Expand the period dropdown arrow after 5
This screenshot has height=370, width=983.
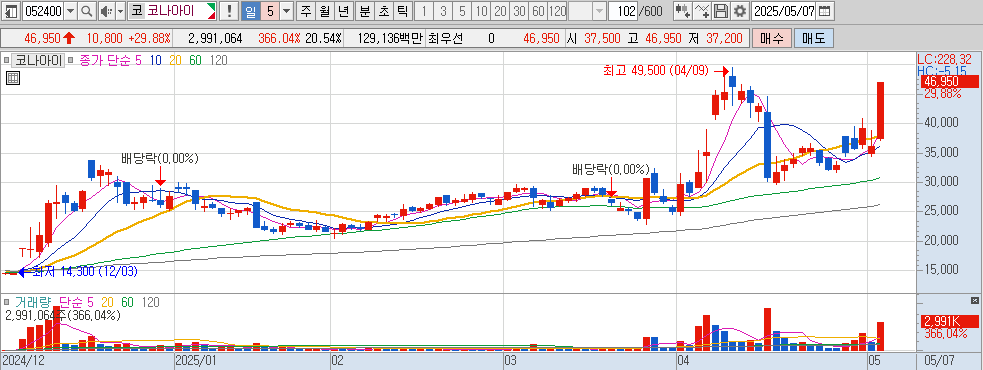(x=286, y=11)
